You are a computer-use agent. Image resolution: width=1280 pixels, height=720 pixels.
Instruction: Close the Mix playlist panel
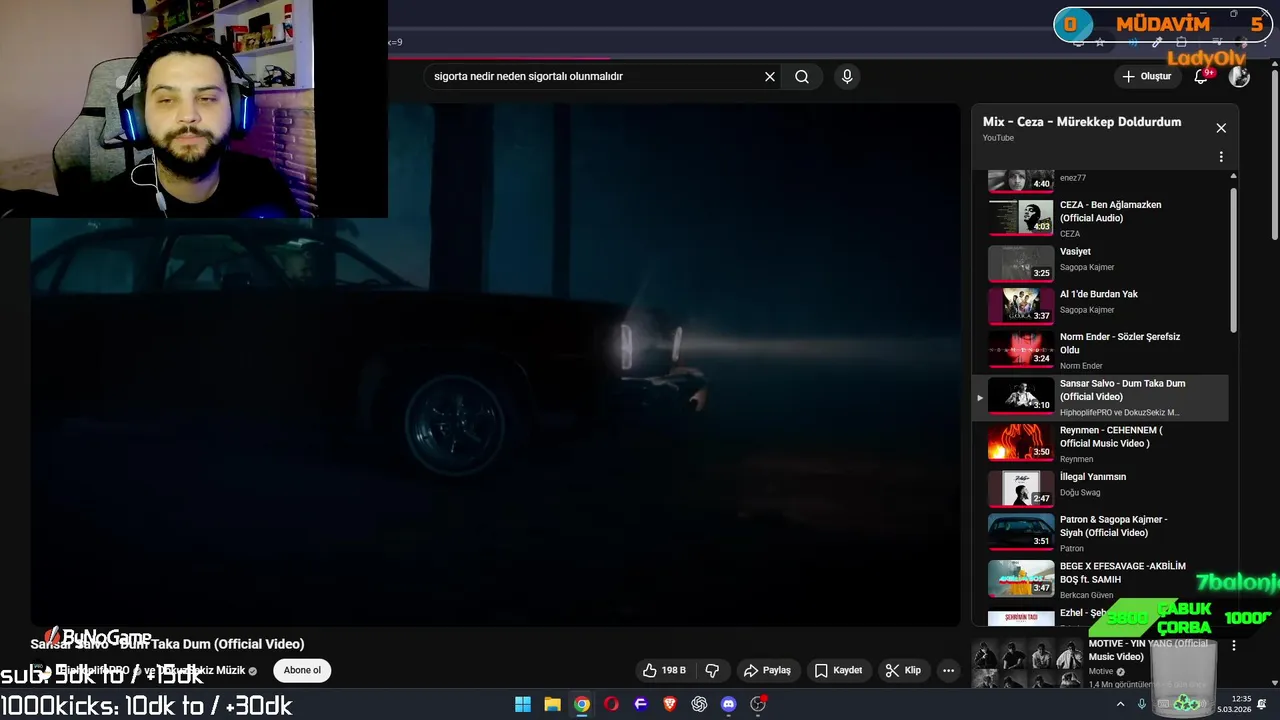(x=1221, y=128)
